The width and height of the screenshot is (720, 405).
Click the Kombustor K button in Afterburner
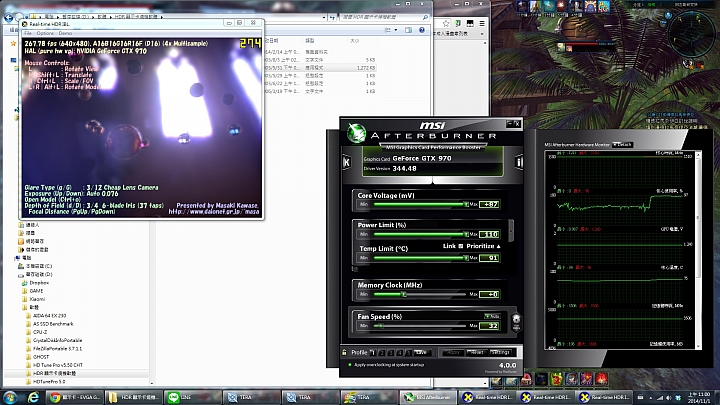pos(347,162)
